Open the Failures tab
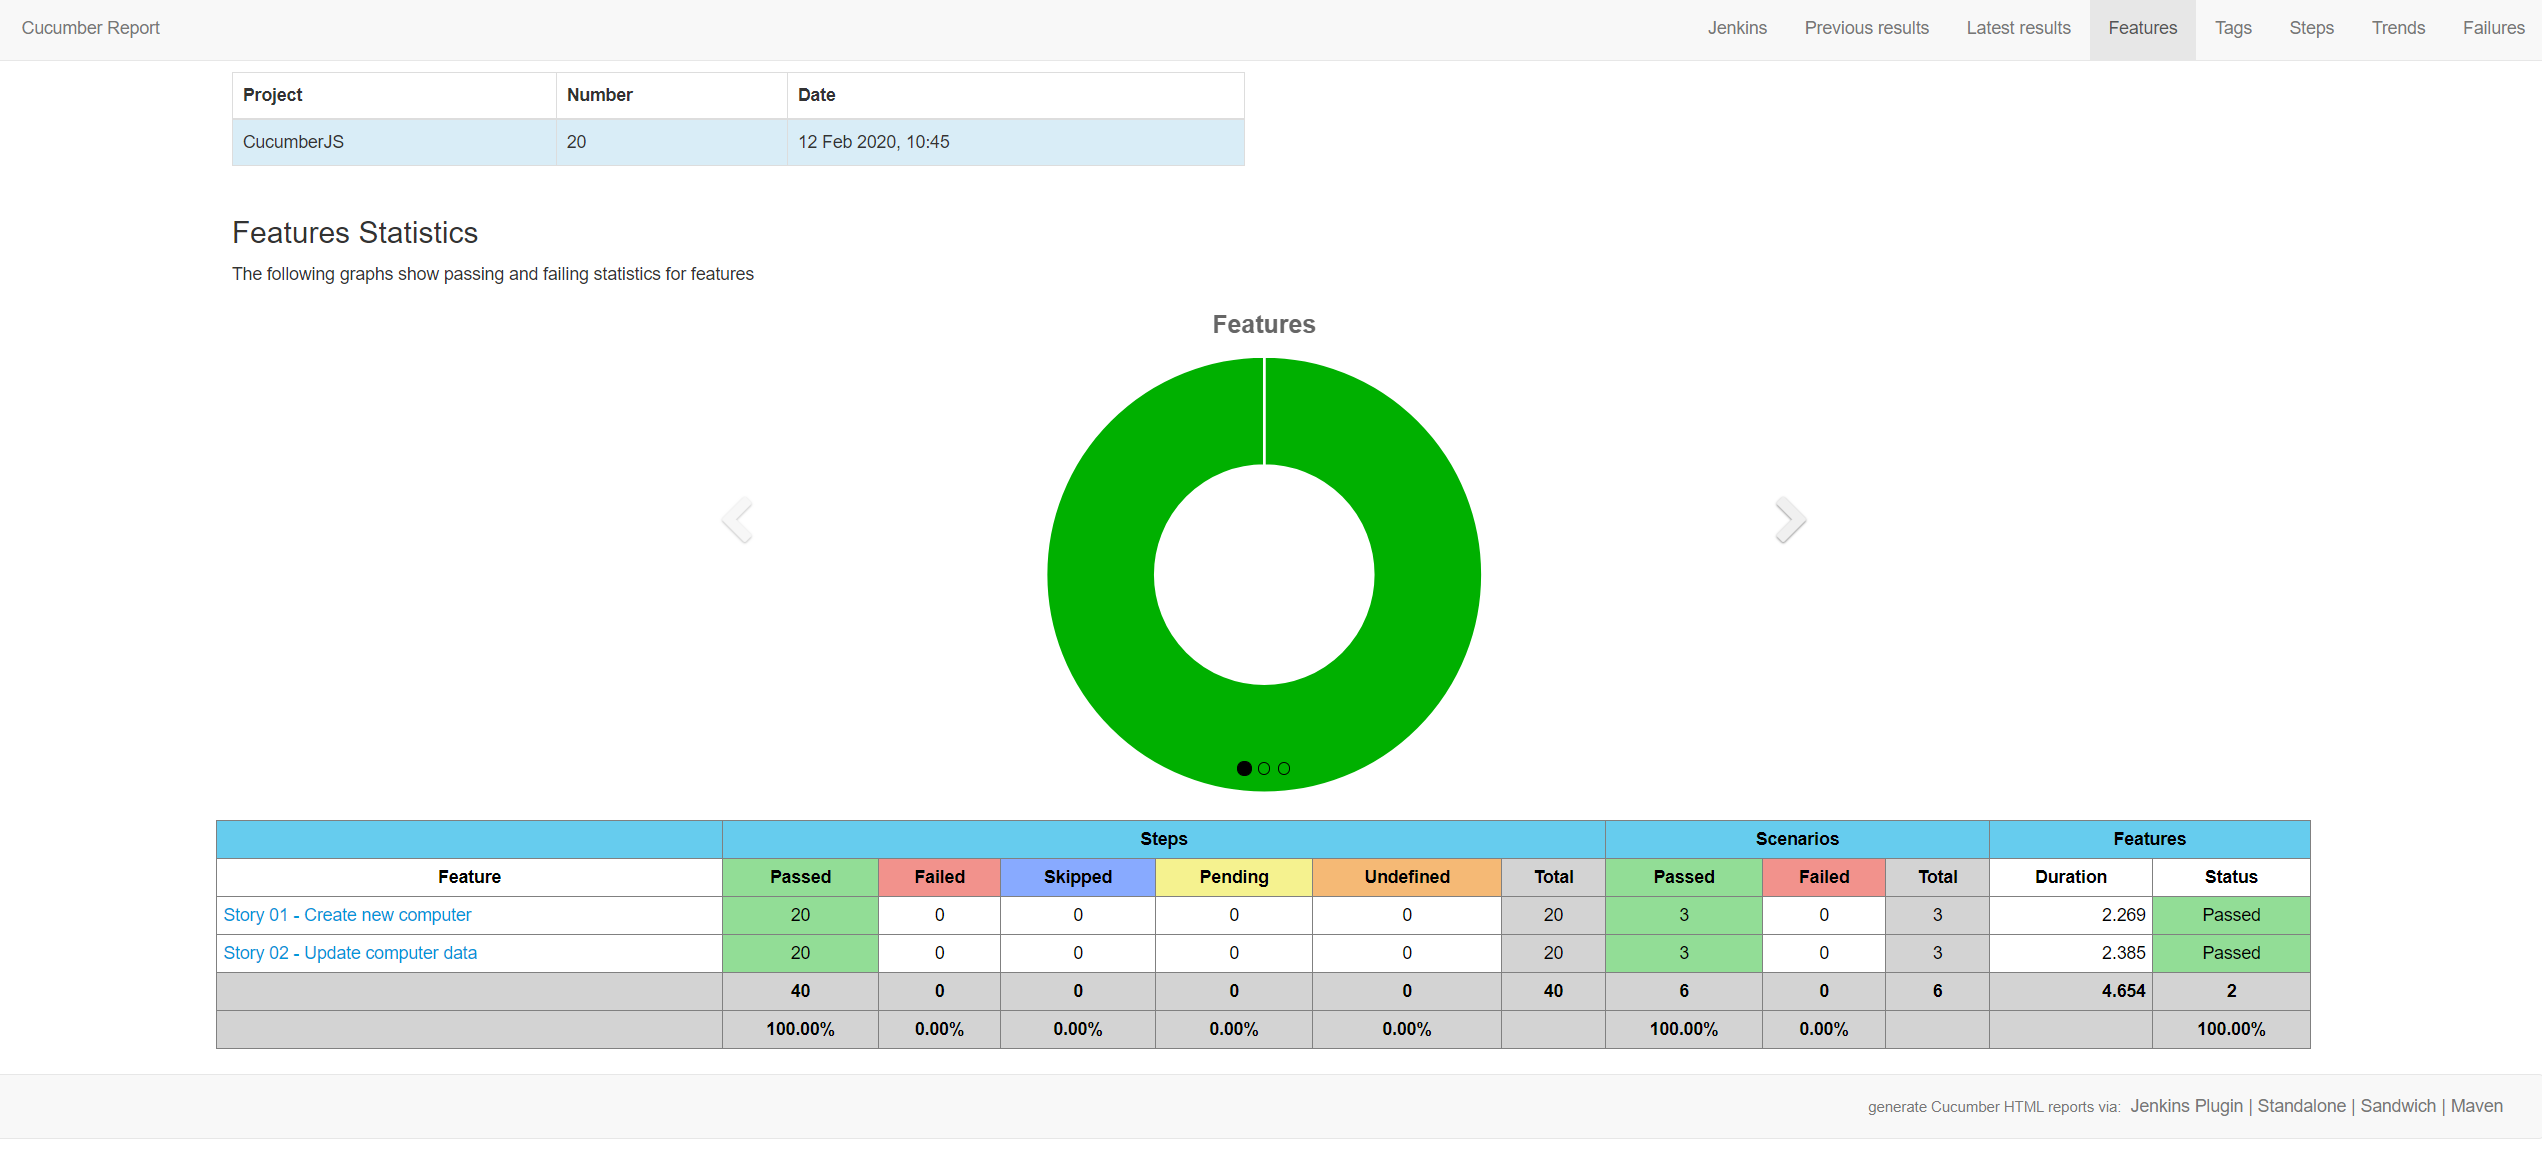This screenshot has width=2542, height=1170. pyautogui.click(x=2493, y=28)
